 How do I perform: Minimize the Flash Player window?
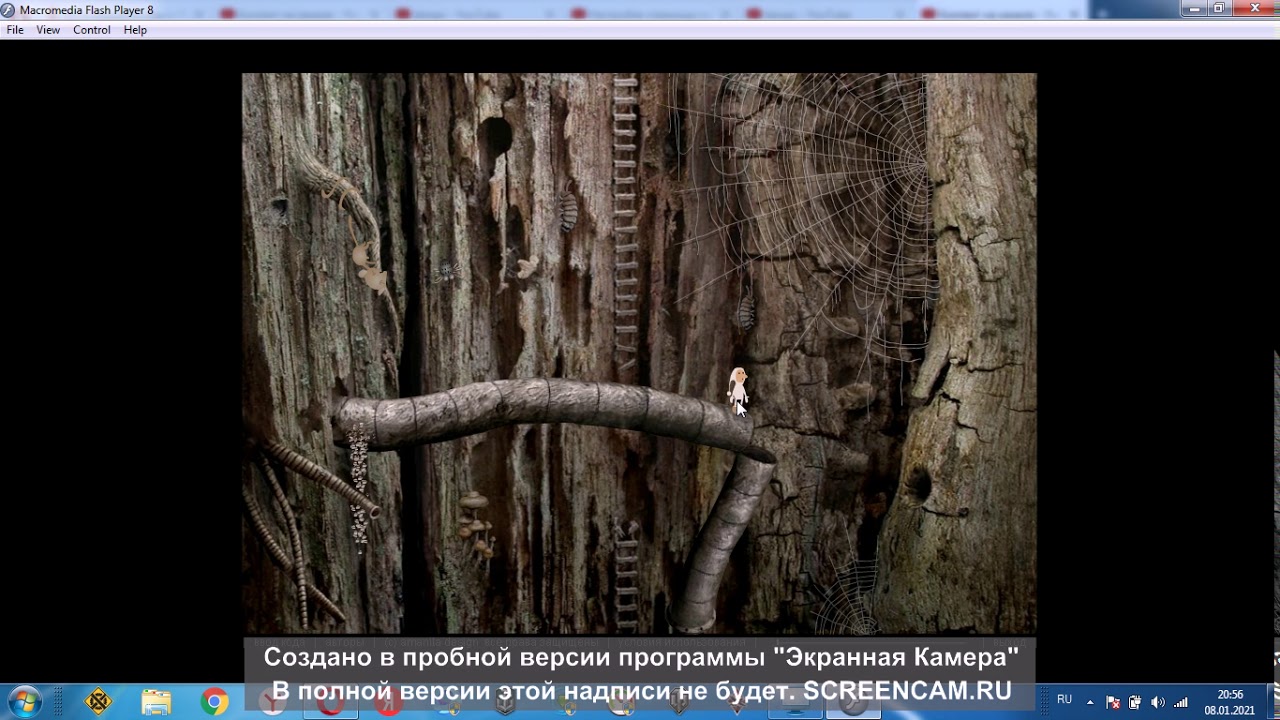(1194, 8)
